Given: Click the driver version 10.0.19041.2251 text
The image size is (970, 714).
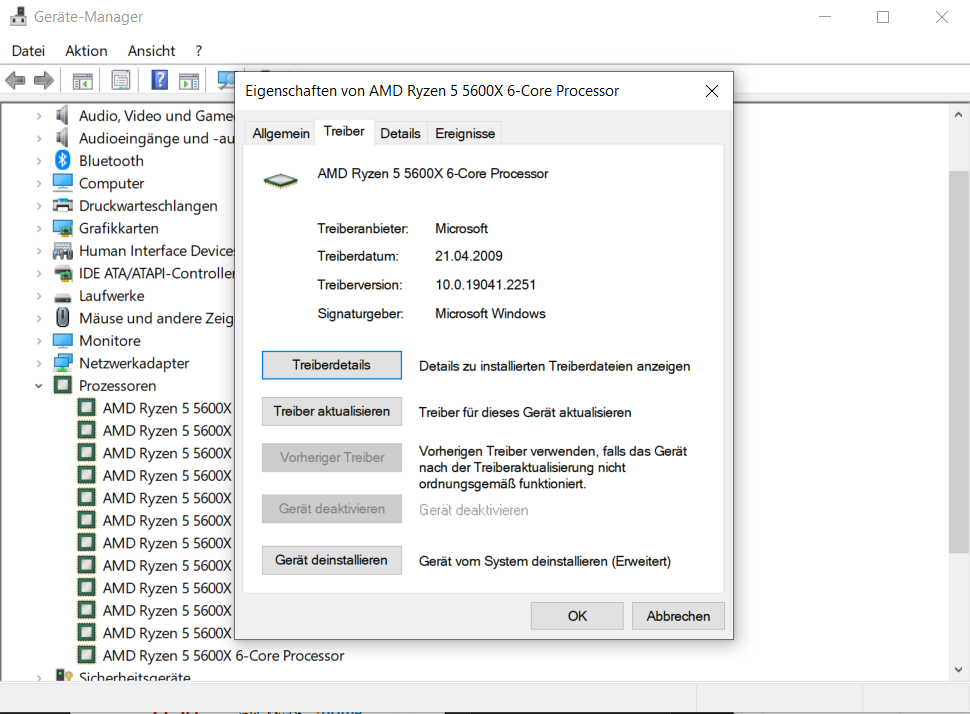Looking at the screenshot, I should click(486, 285).
